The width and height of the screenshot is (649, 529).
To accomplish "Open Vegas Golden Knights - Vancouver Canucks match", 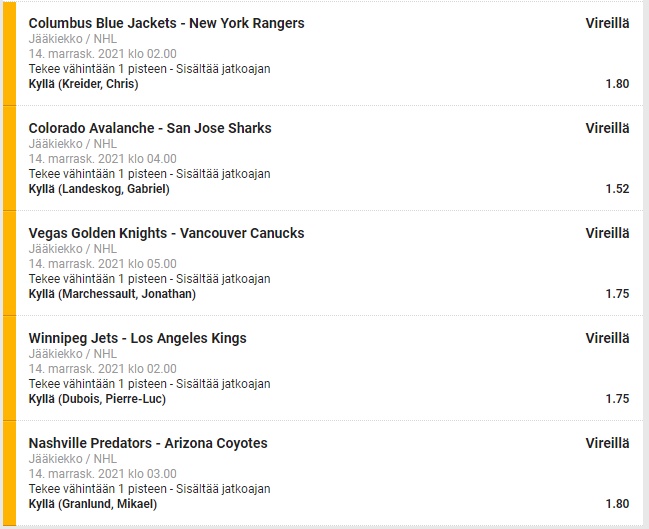I will point(166,233).
